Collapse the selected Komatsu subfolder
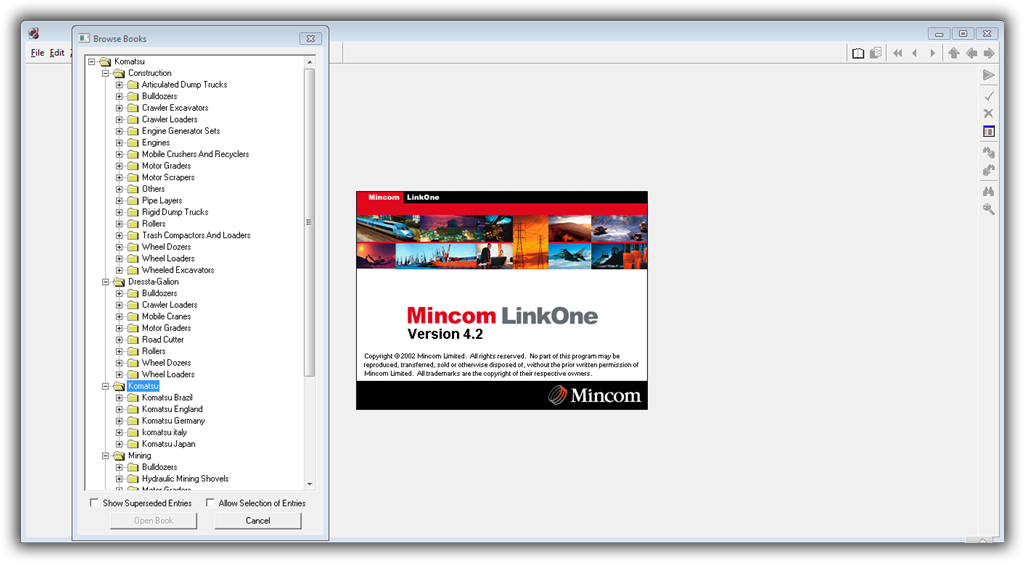The image size is (1024, 563). (105, 386)
